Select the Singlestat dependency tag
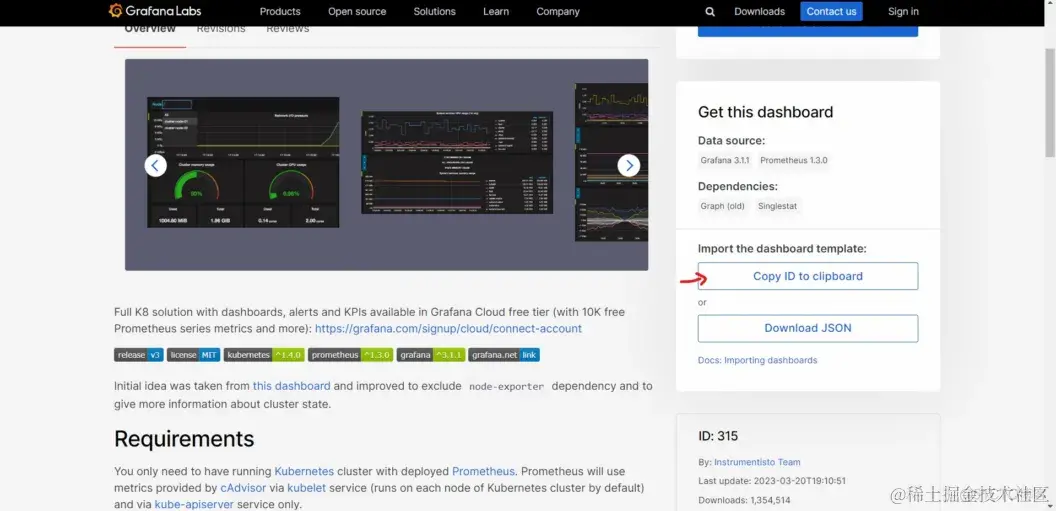Screen dimensions: 1056x511 777,206
